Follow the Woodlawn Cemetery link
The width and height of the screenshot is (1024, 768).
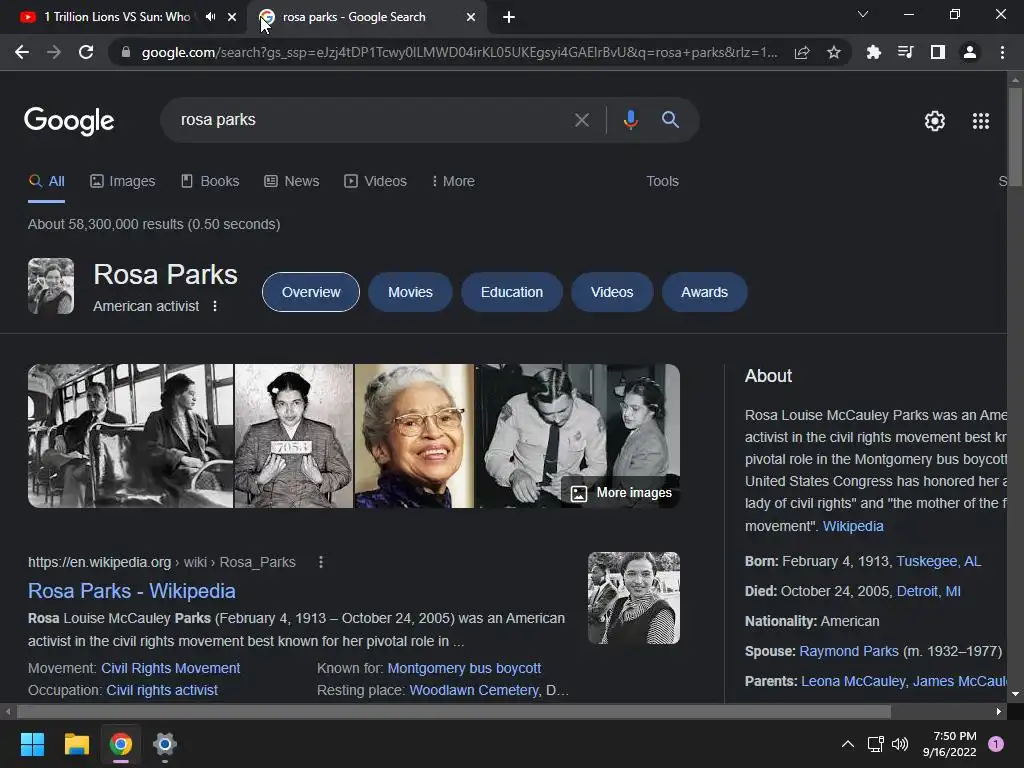(474, 690)
